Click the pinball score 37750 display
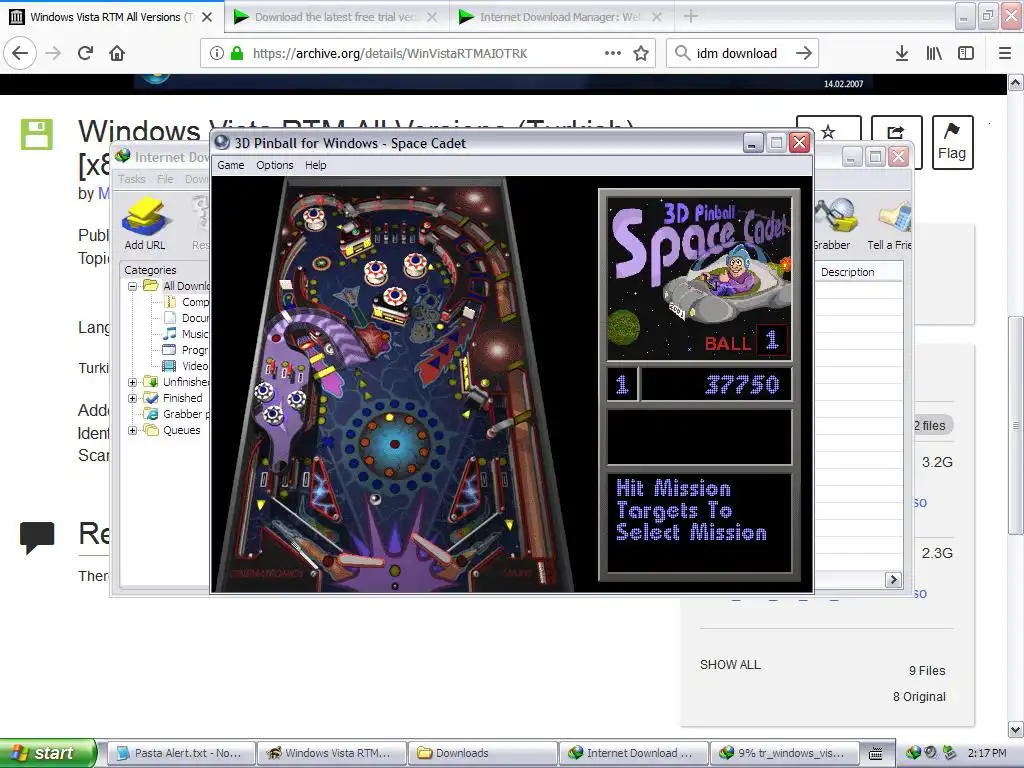 [x=716, y=384]
